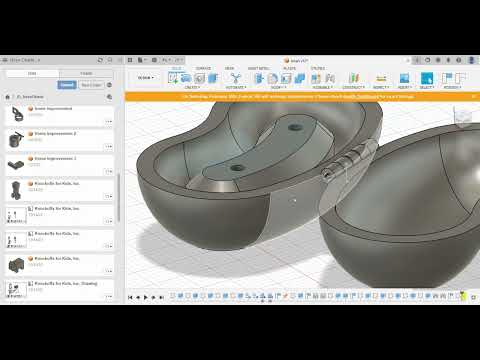Click the Construct plane icon

[354, 78]
